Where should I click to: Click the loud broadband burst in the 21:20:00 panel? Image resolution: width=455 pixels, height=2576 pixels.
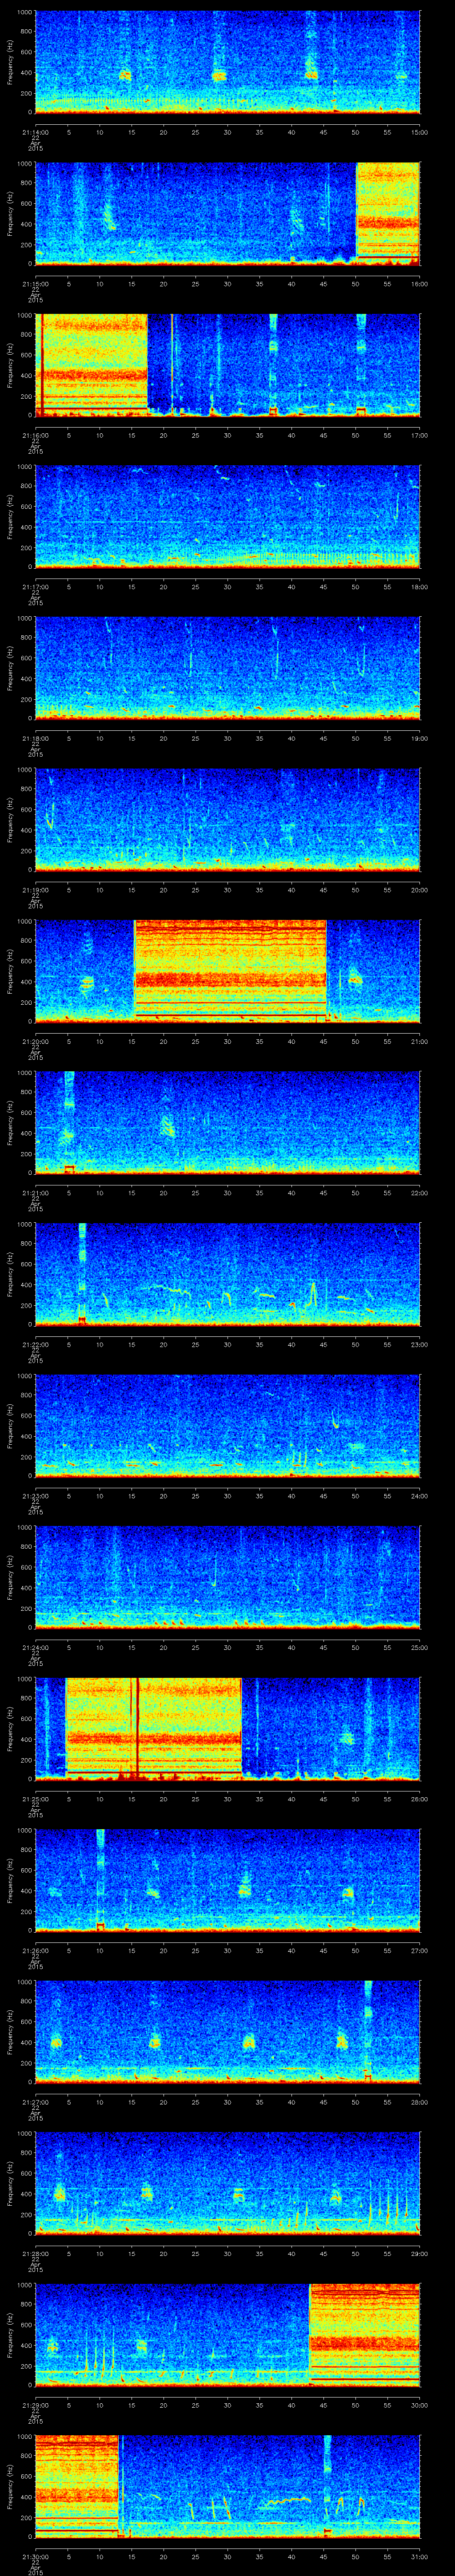point(230,971)
